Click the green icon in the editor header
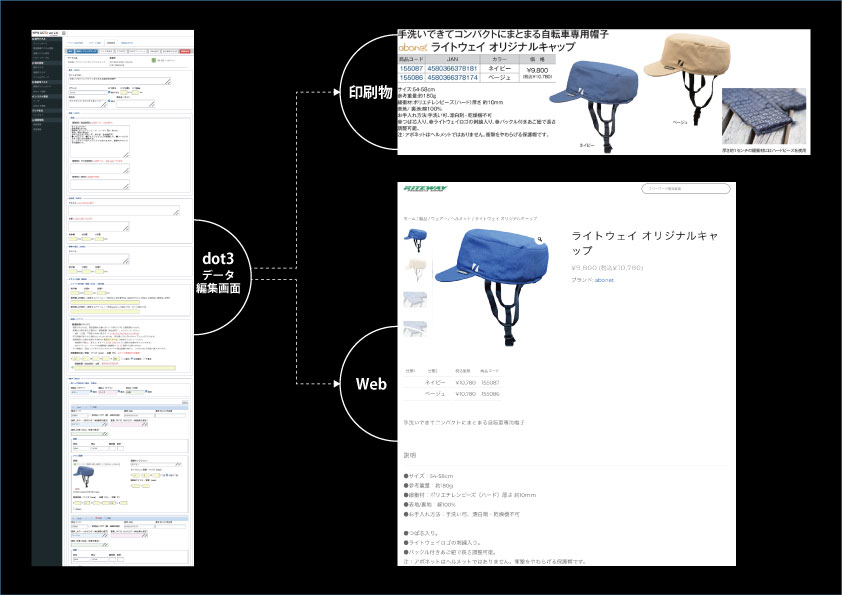The width and height of the screenshot is (842, 595). (x=153, y=60)
